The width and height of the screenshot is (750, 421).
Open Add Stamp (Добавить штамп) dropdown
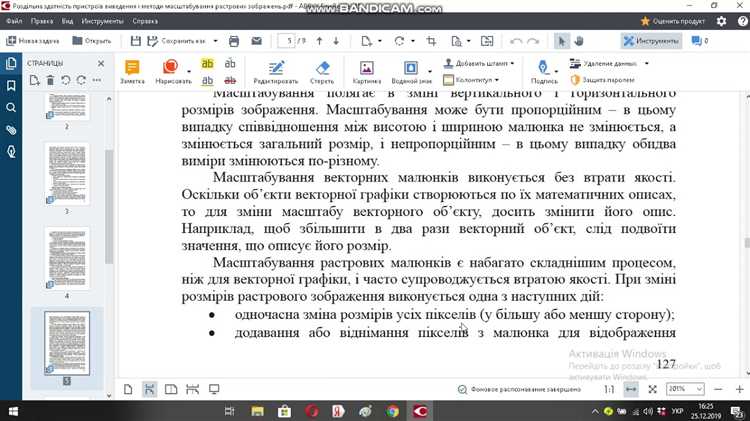click(x=479, y=63)
